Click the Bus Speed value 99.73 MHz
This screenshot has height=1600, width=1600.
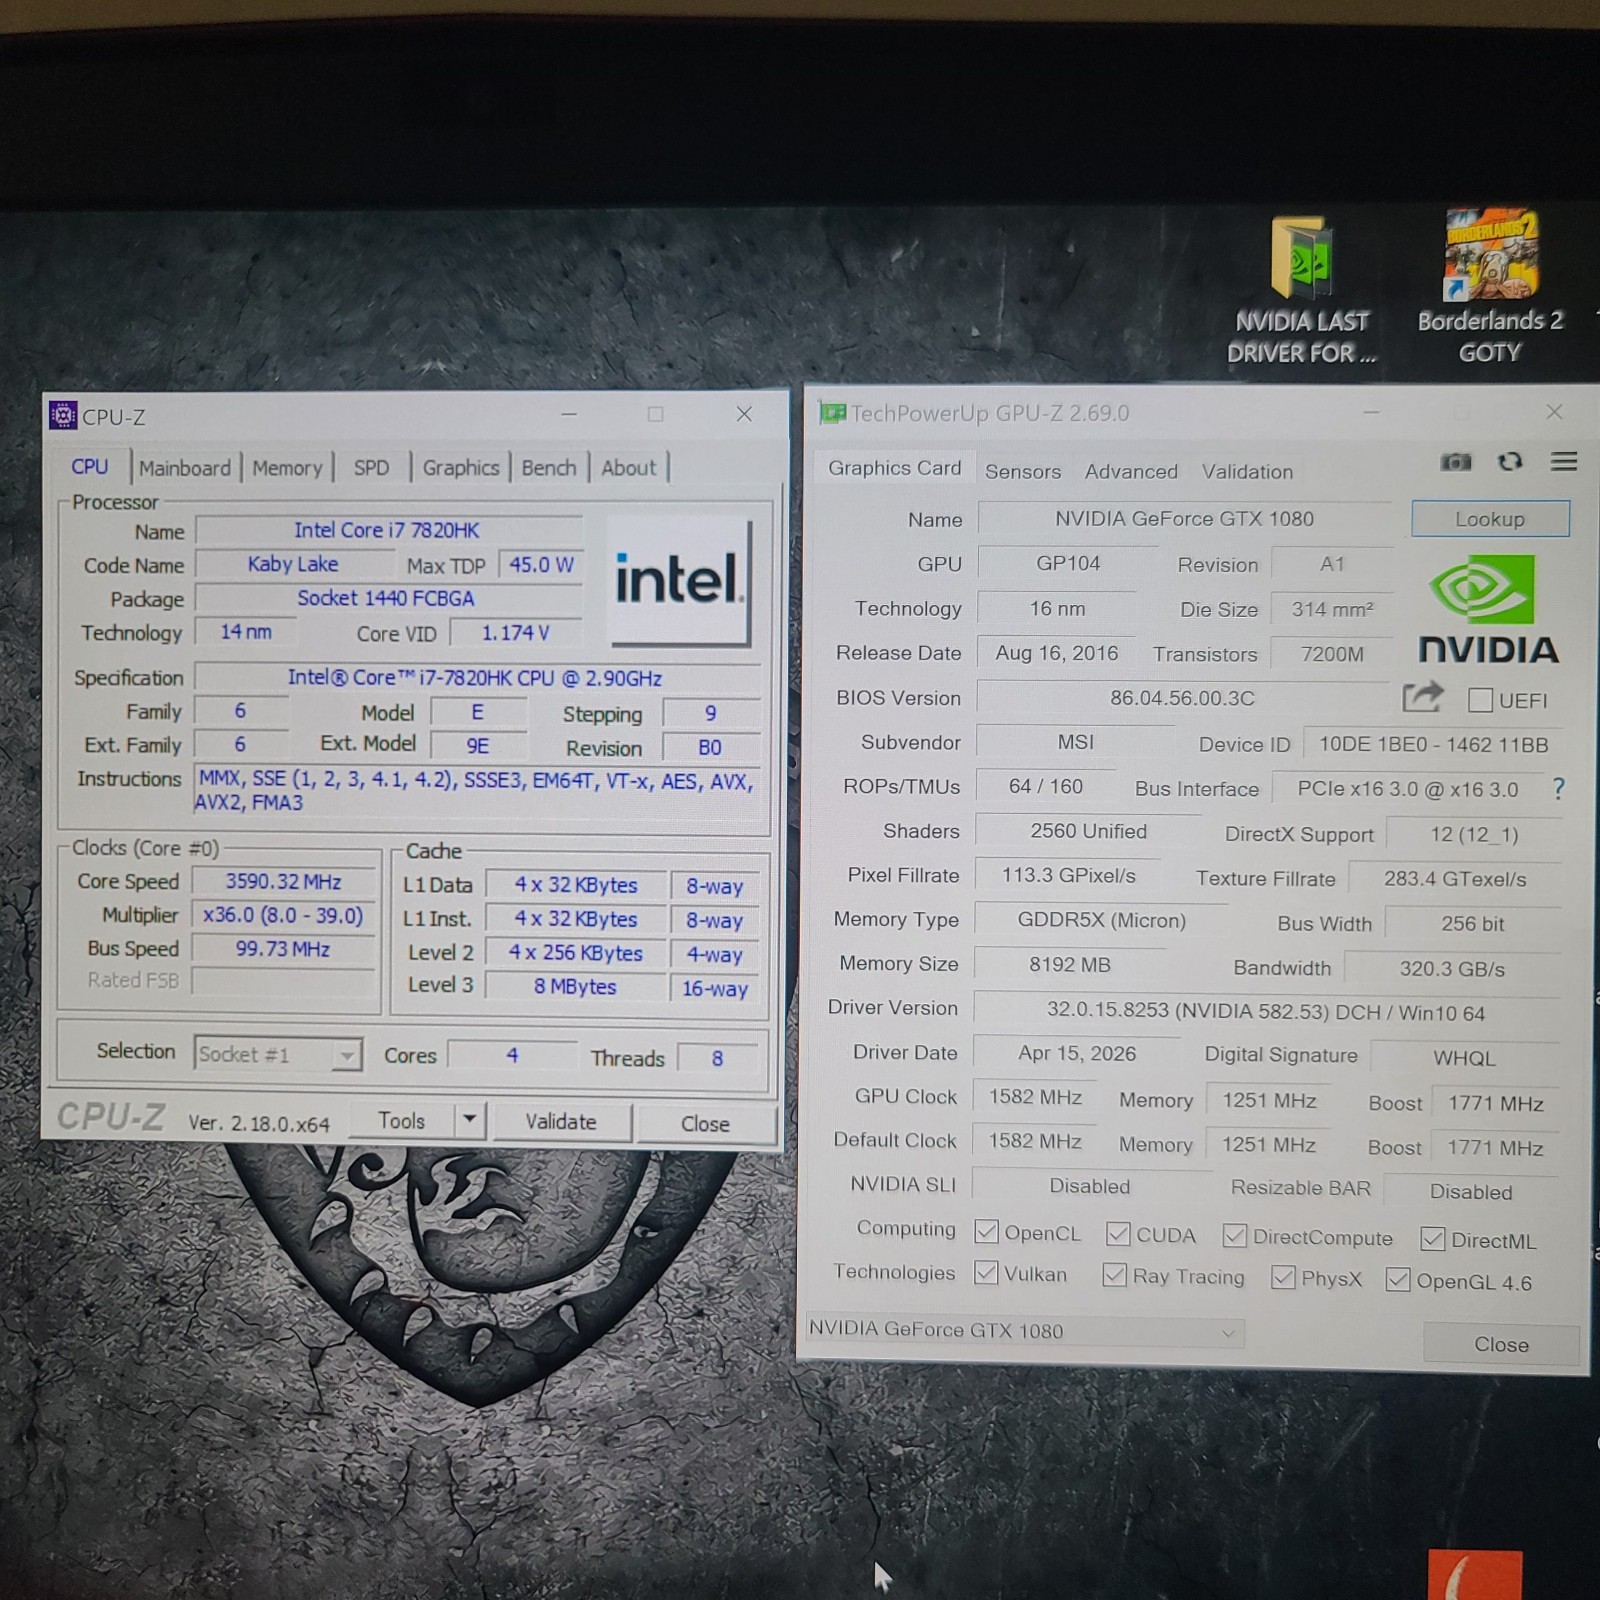[283, 949]
